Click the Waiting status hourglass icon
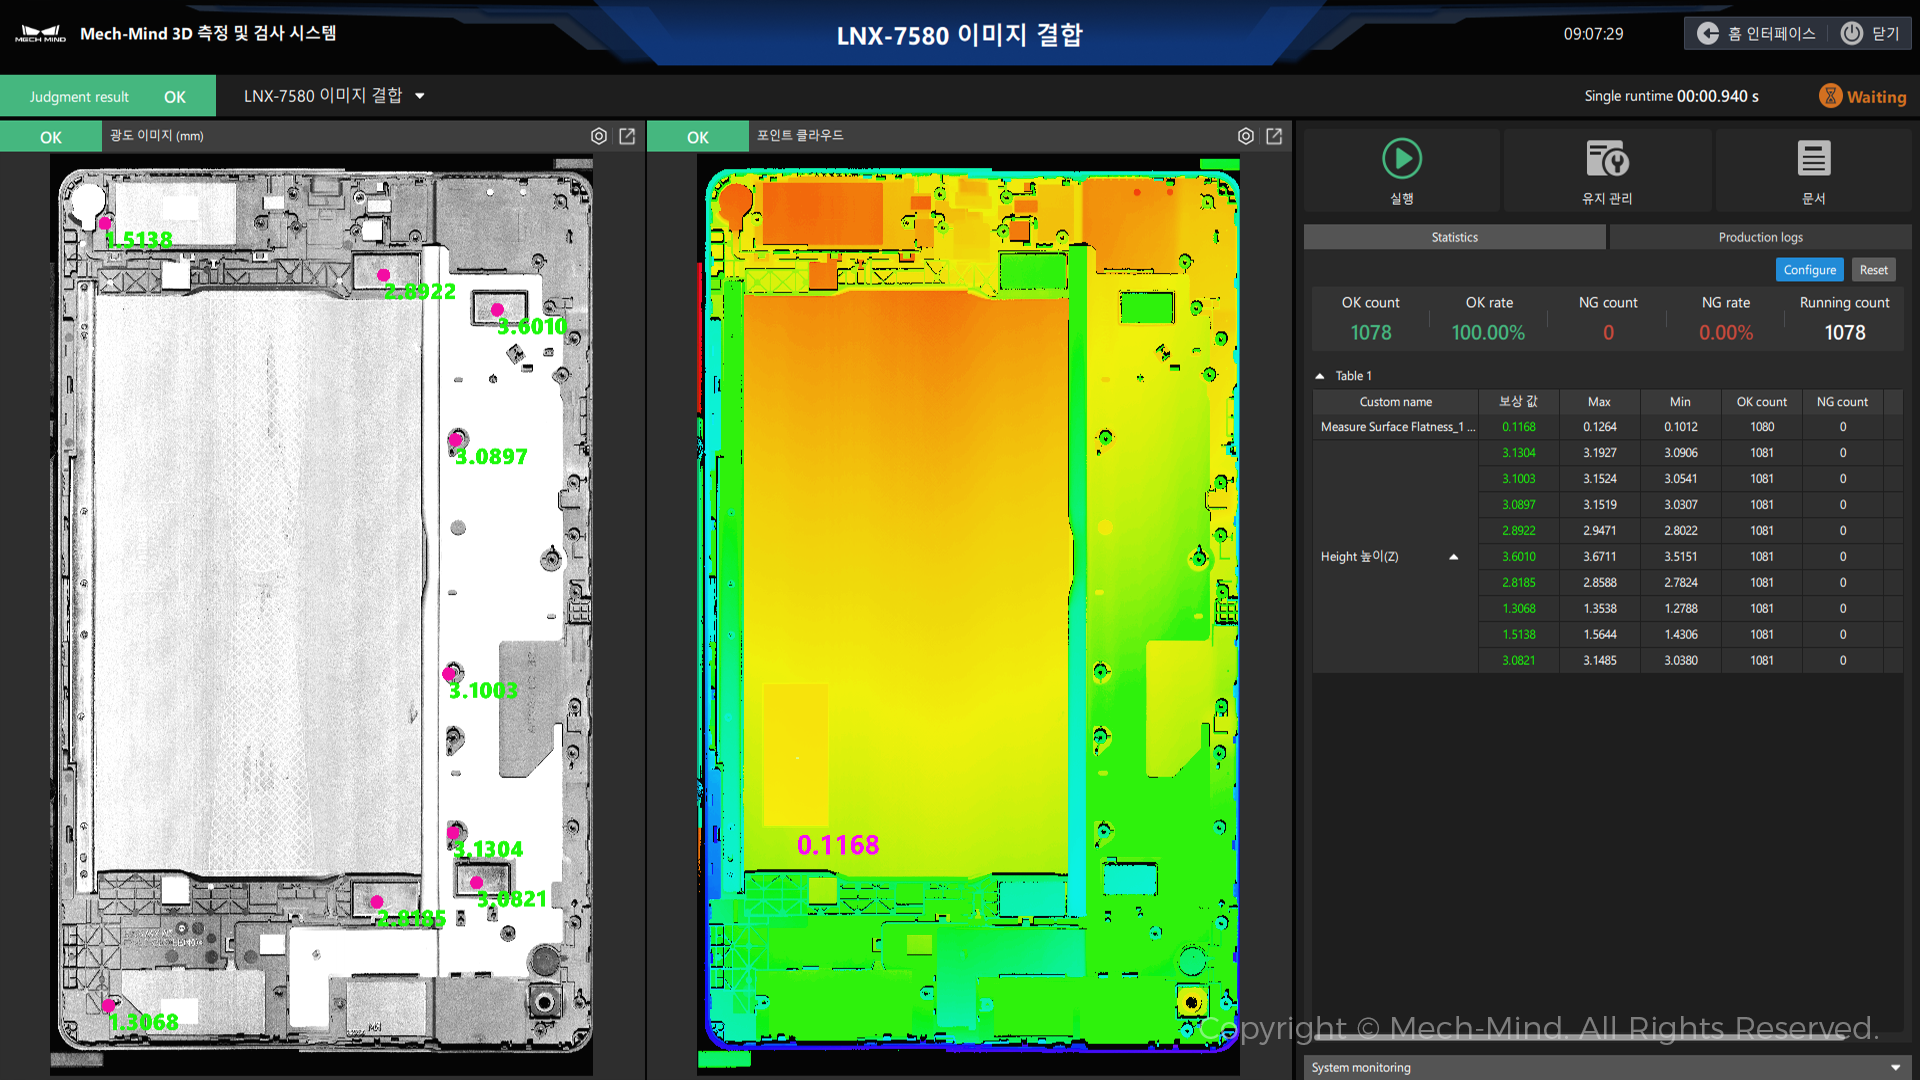1920x1080 pixels. [1830, 96]
